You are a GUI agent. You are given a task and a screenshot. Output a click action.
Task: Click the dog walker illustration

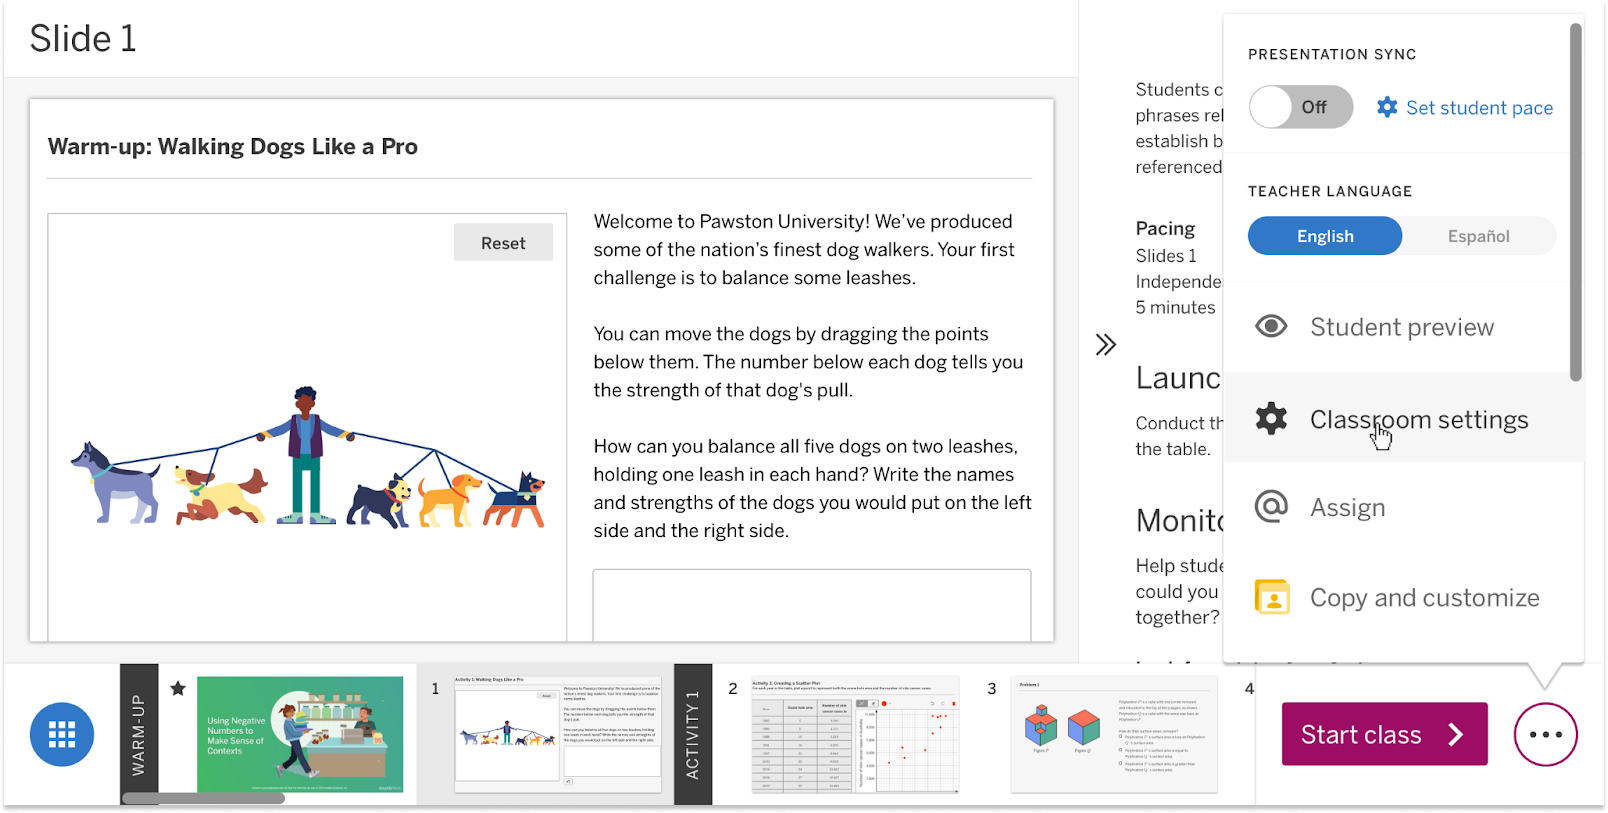click(x=308, y=456)
